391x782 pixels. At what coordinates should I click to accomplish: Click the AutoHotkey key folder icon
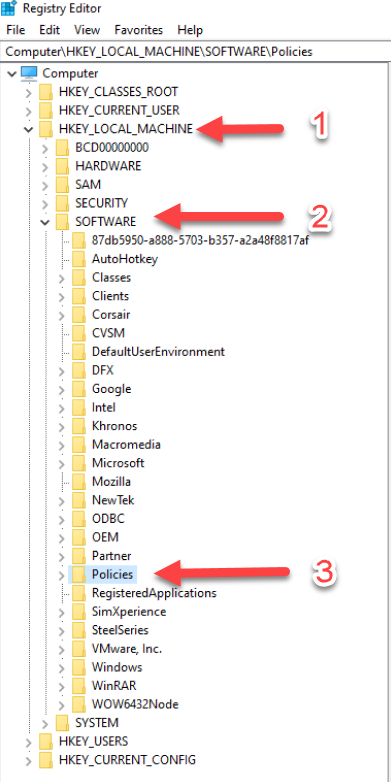(x=79, y=259)
